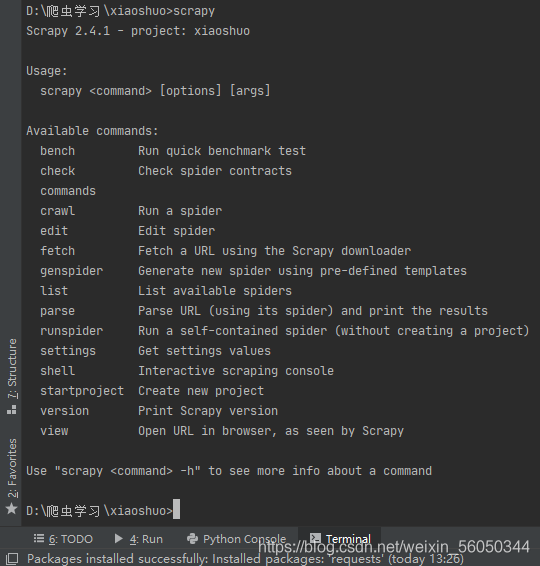Click the startproject command in terminal output

click(x=82, y=391)
